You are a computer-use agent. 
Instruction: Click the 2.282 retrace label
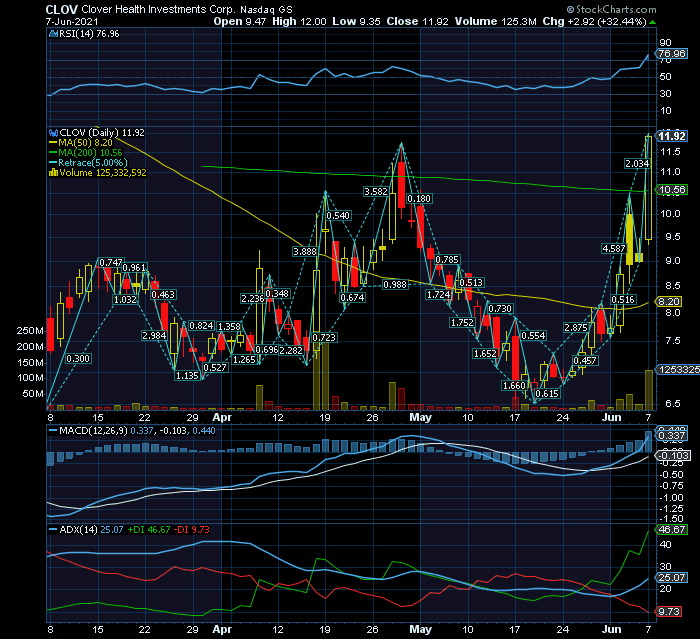tap(291, 351)
